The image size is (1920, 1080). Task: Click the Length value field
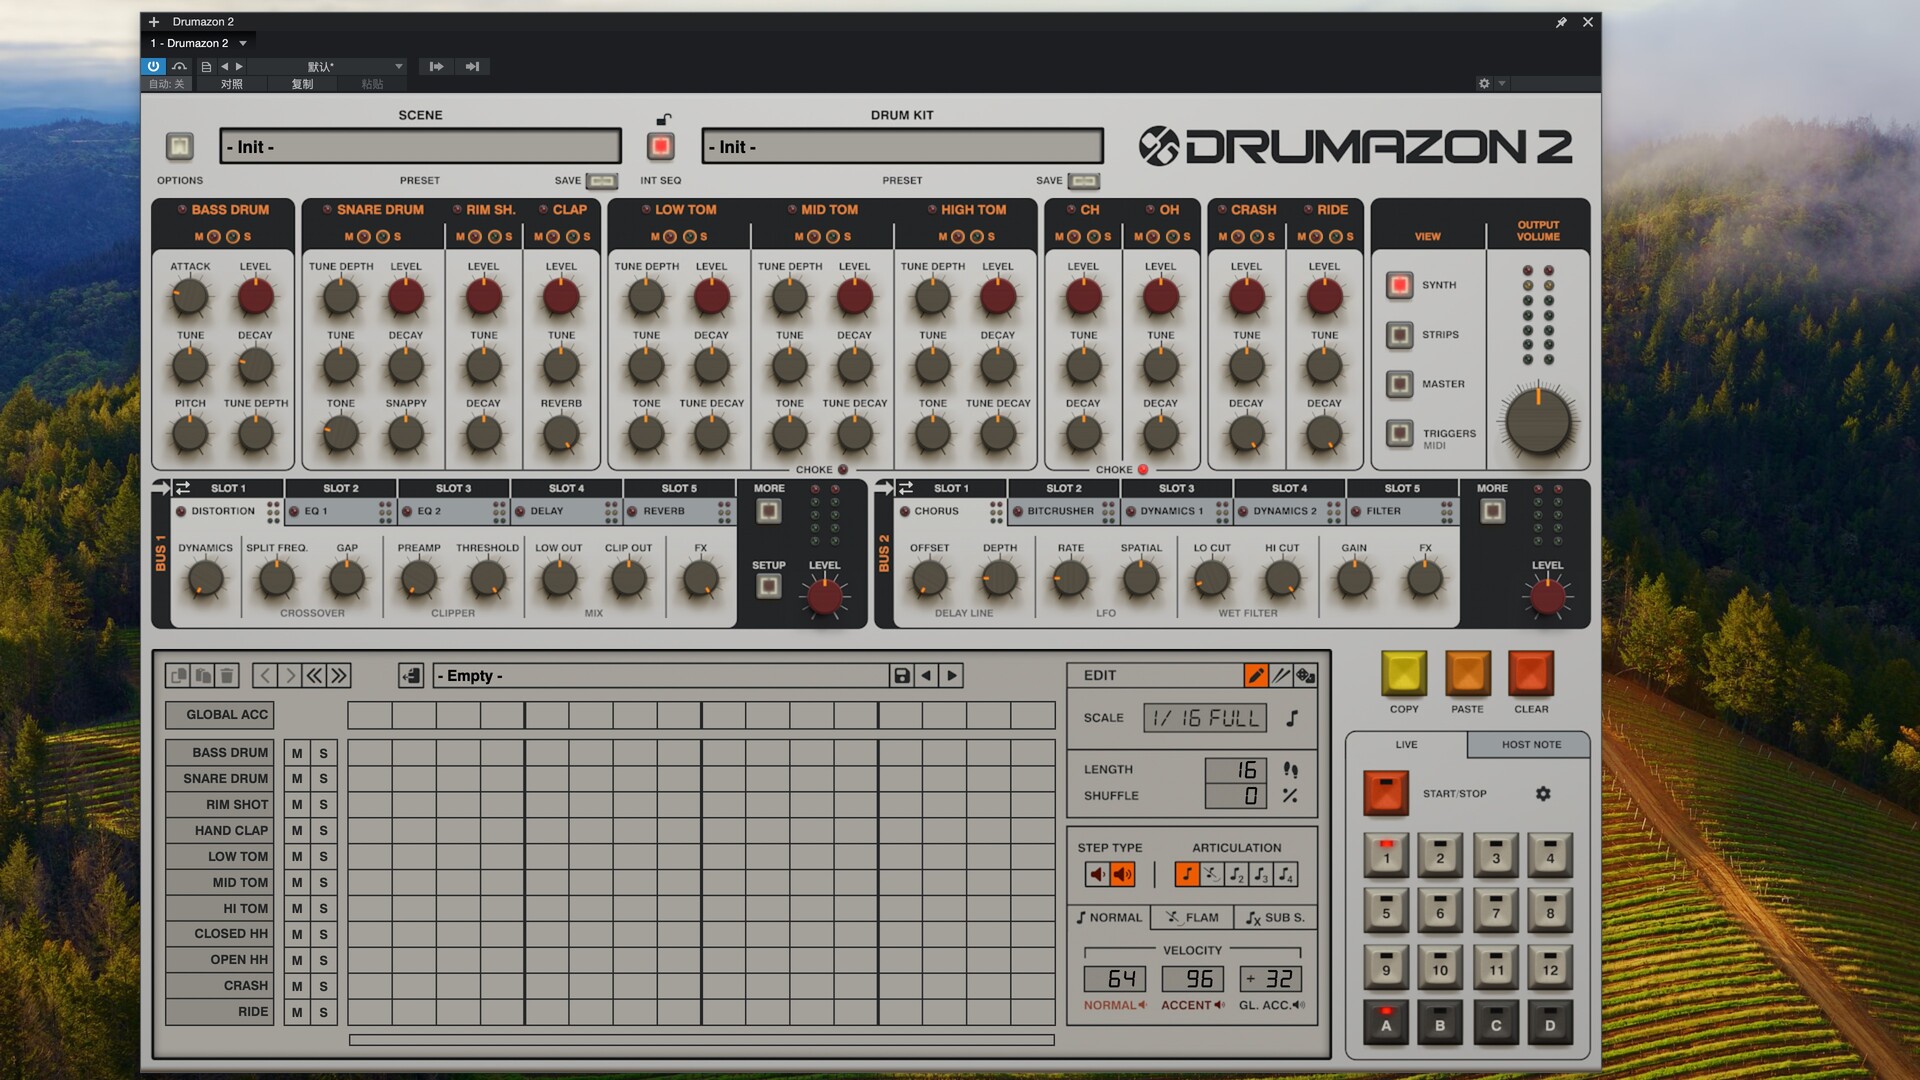click(1237, 770)
